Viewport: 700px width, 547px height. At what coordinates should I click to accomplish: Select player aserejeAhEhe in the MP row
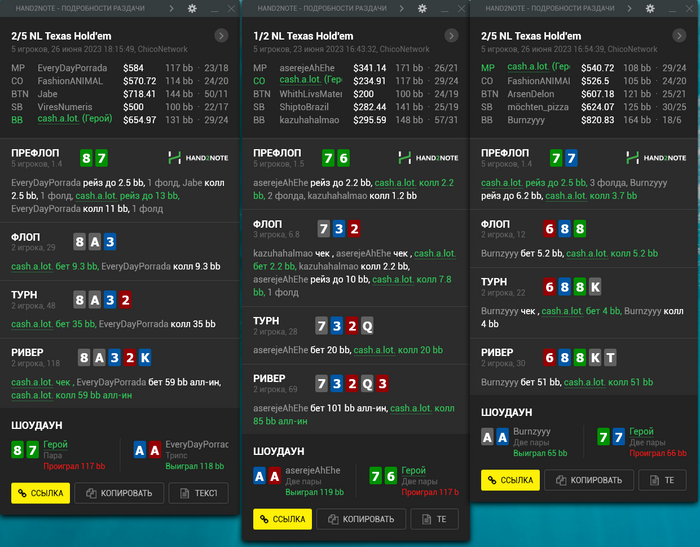307,68
